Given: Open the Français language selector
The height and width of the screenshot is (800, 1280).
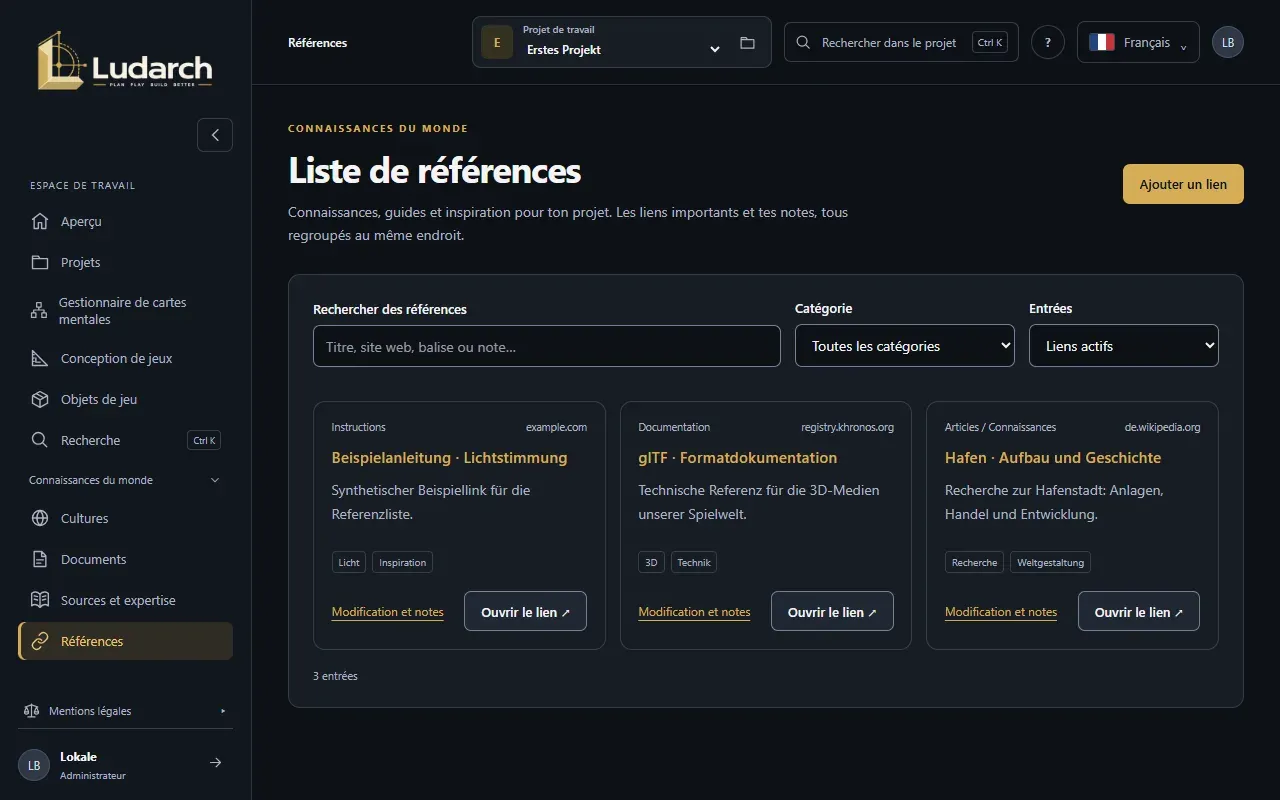Looking at the screenshot, I should click(1138, 42).
